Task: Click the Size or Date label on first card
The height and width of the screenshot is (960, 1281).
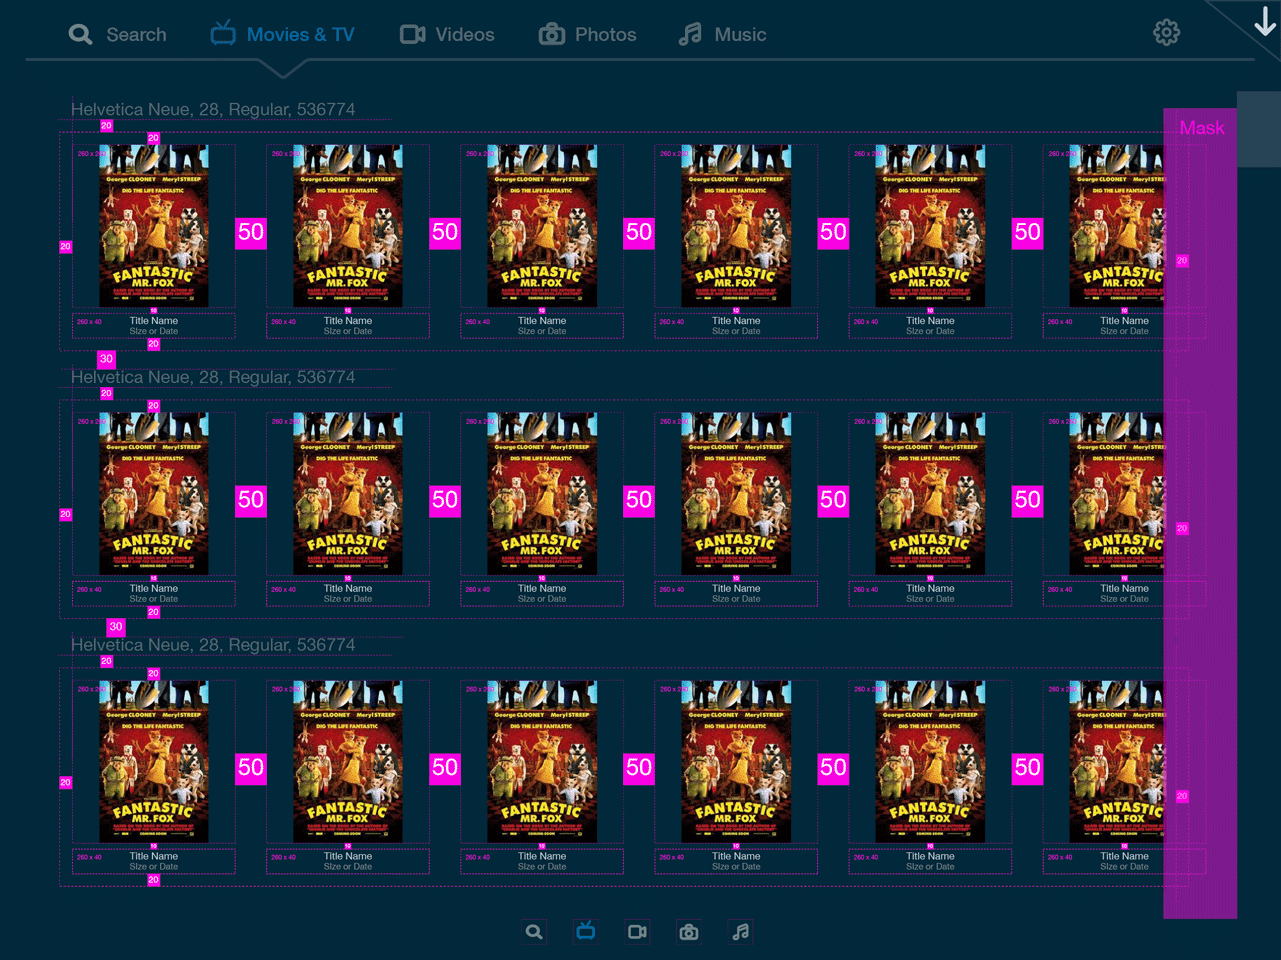Action: [x=153, y=331]
